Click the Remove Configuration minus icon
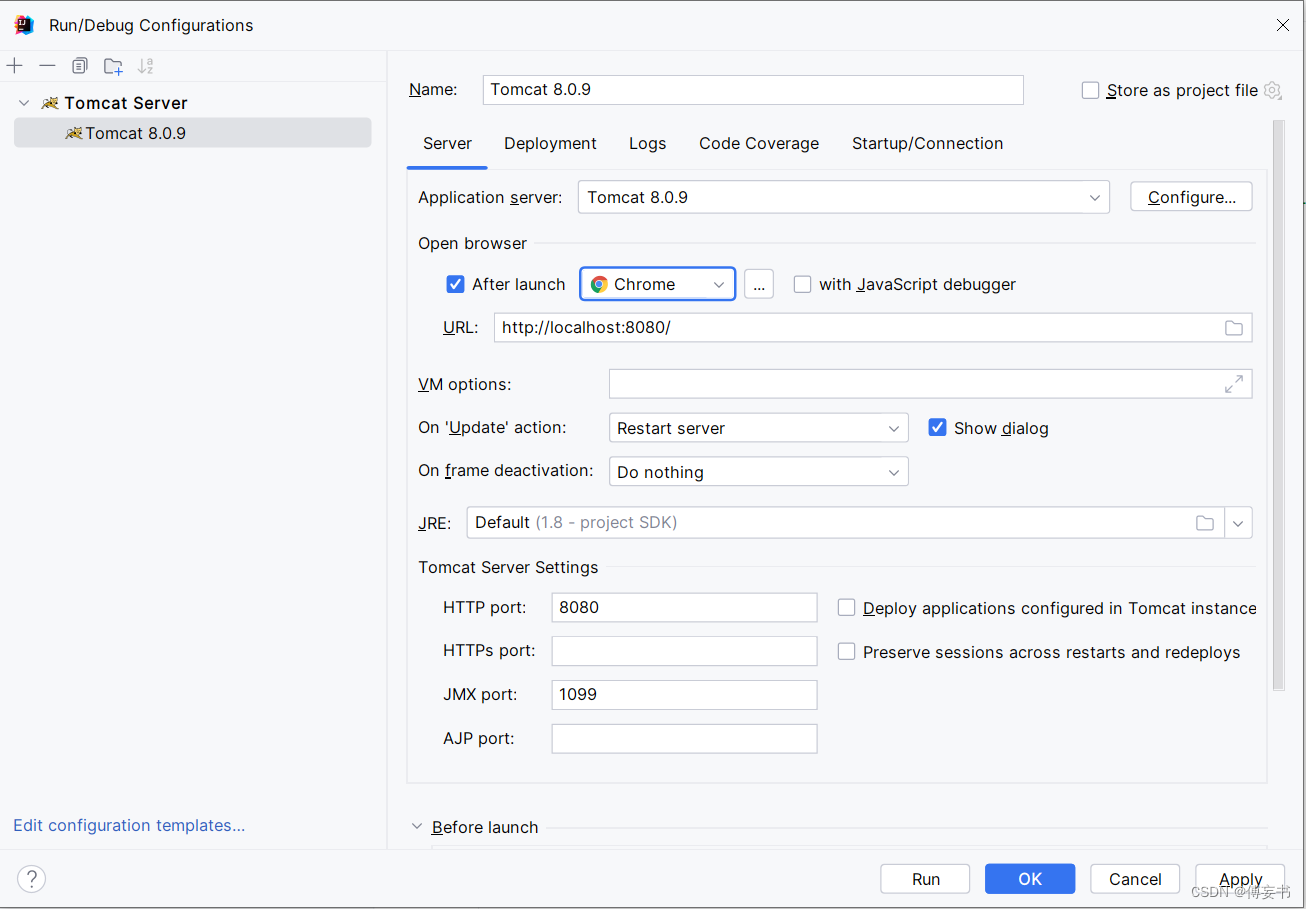This screenshot has width=1306, height=909. (47, 66)
